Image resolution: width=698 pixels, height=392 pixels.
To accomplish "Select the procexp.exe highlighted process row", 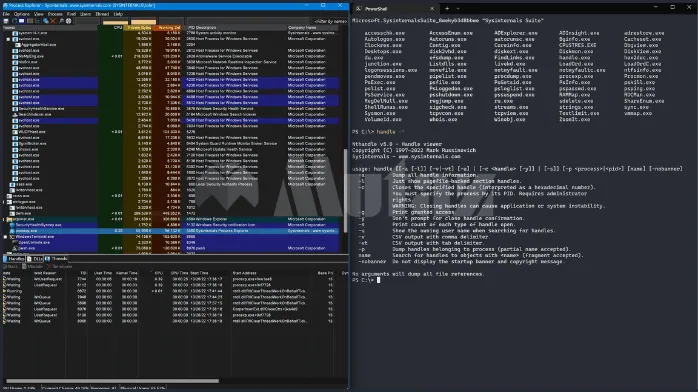I will click(171, 231).
